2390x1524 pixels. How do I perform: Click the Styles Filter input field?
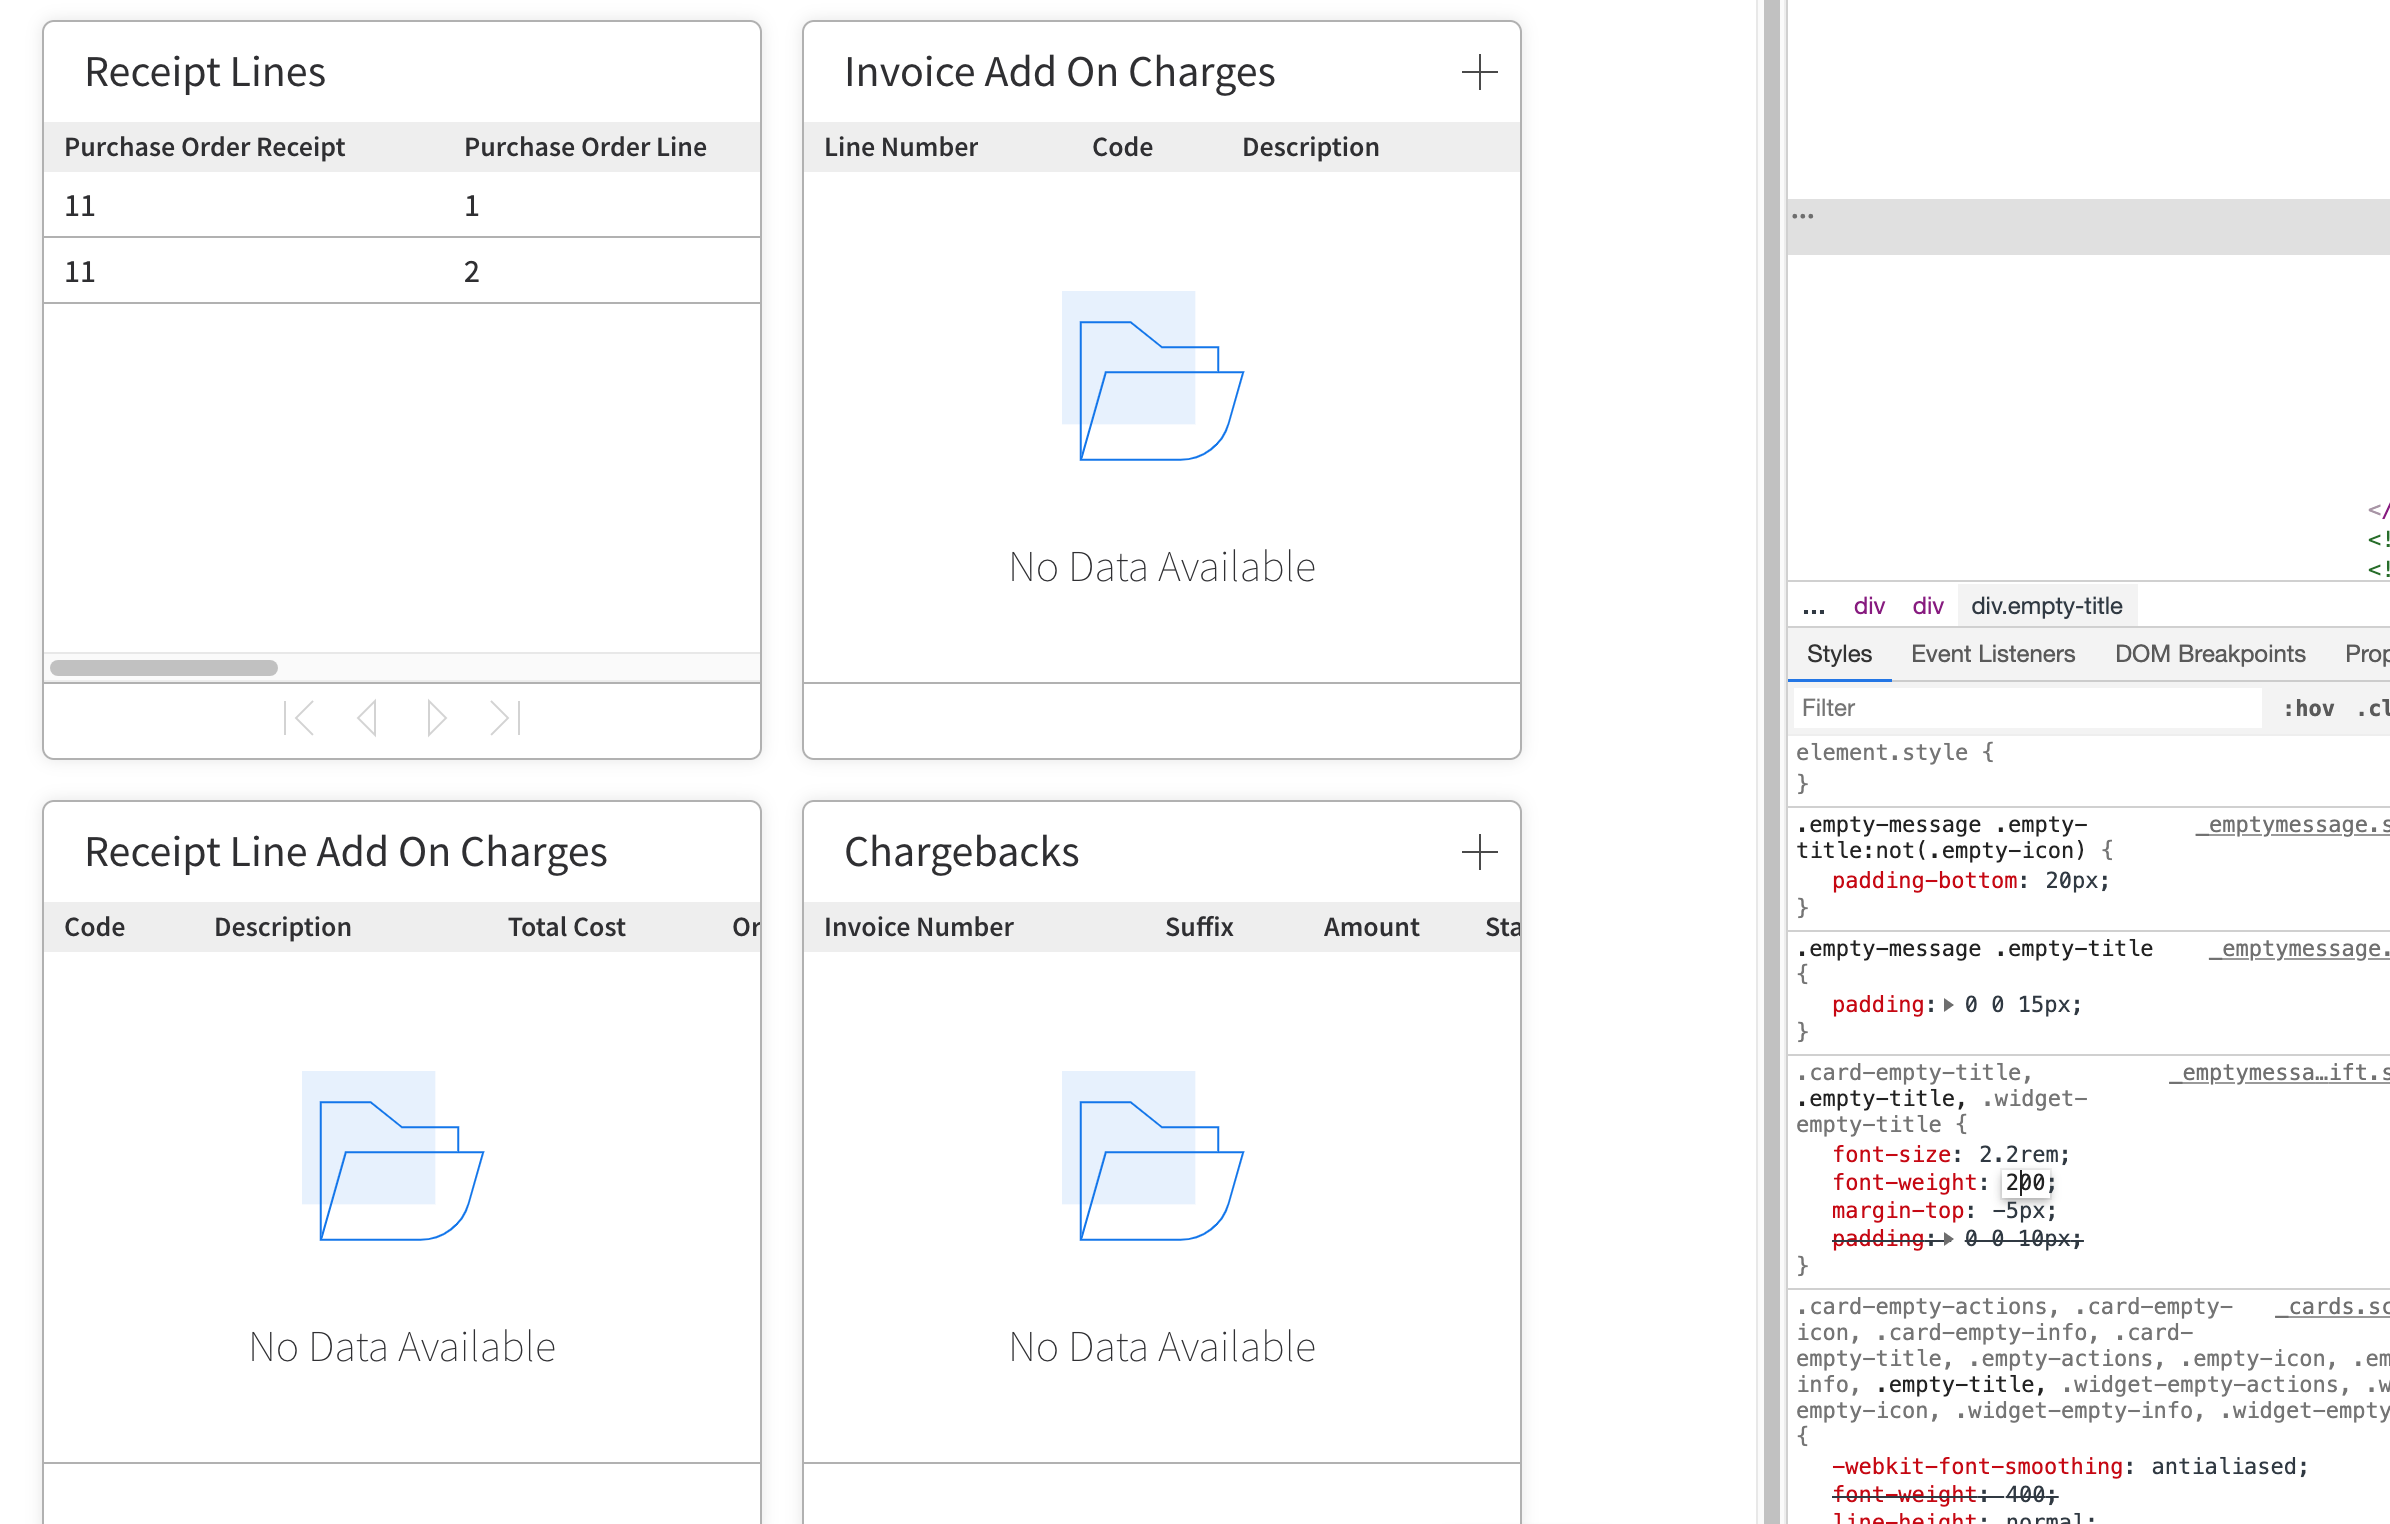click(2025, 708)
